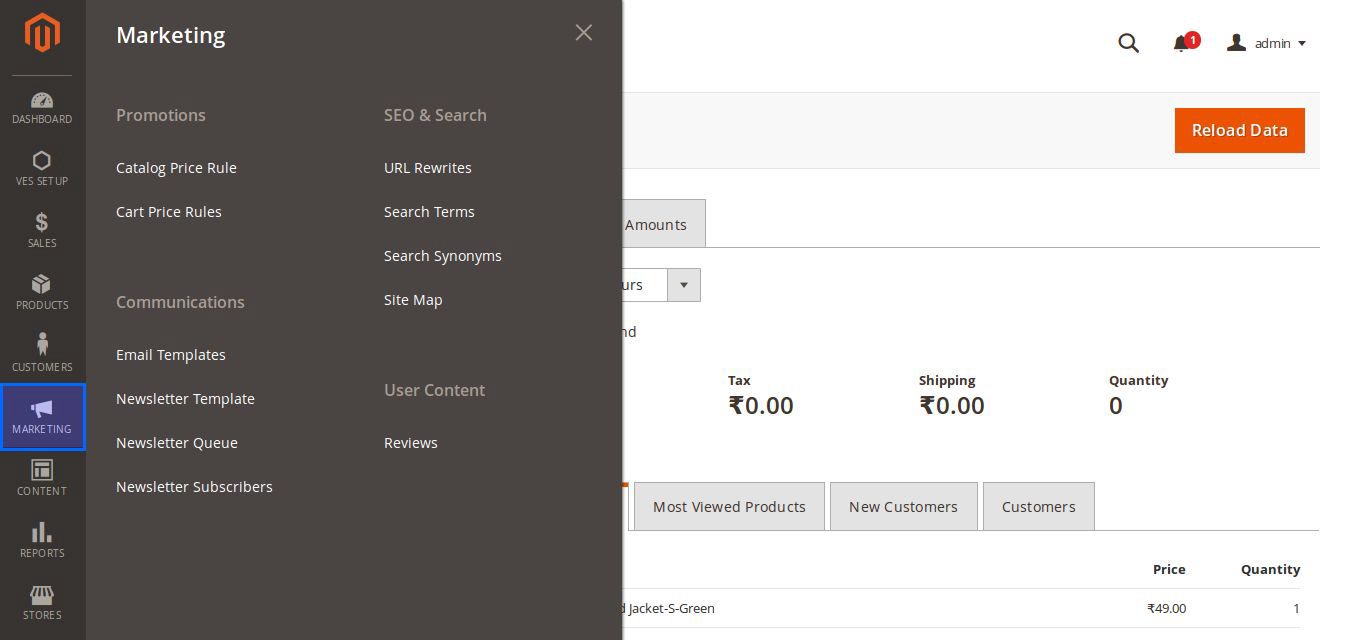Go to Newsletter Subscribers
This screenshot has width=1350, height=640.
(194, 487)
